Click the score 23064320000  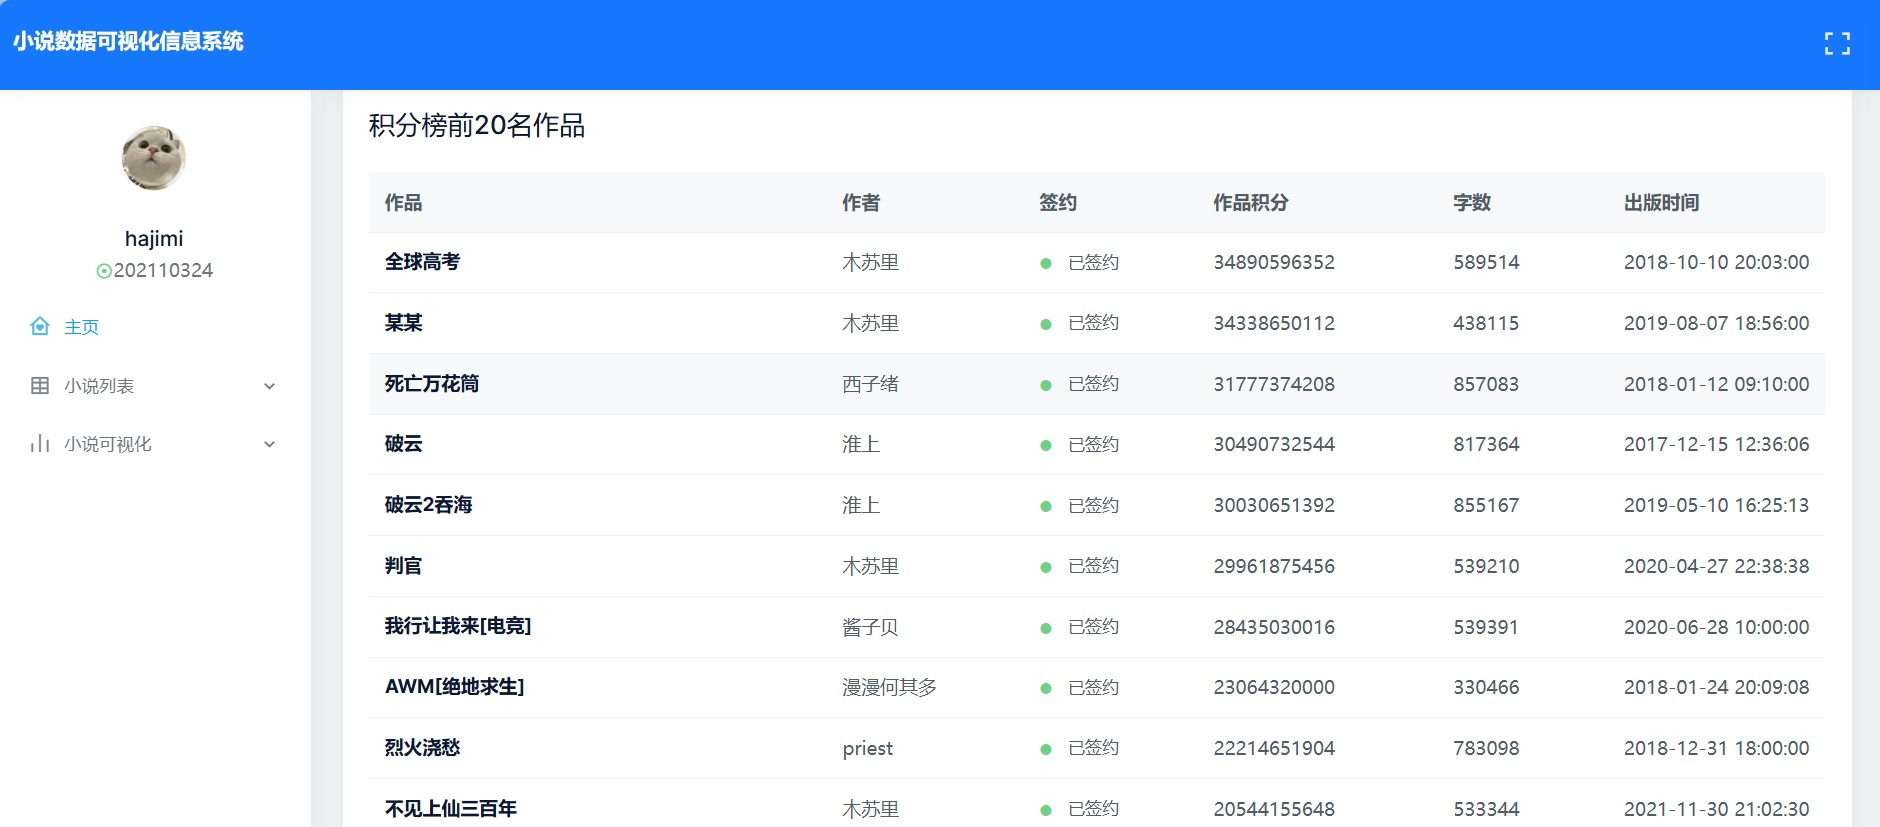[1274, 687]
